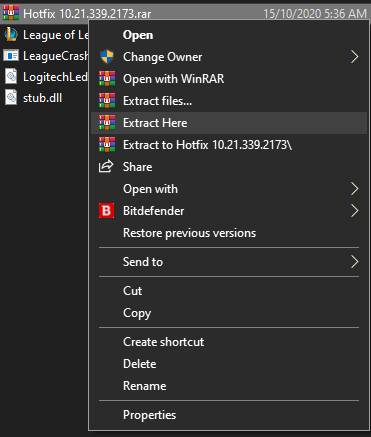371x437 pixels.
Task: Click the WinRAR icon beside Extract files...
Action: click(107, 101)
